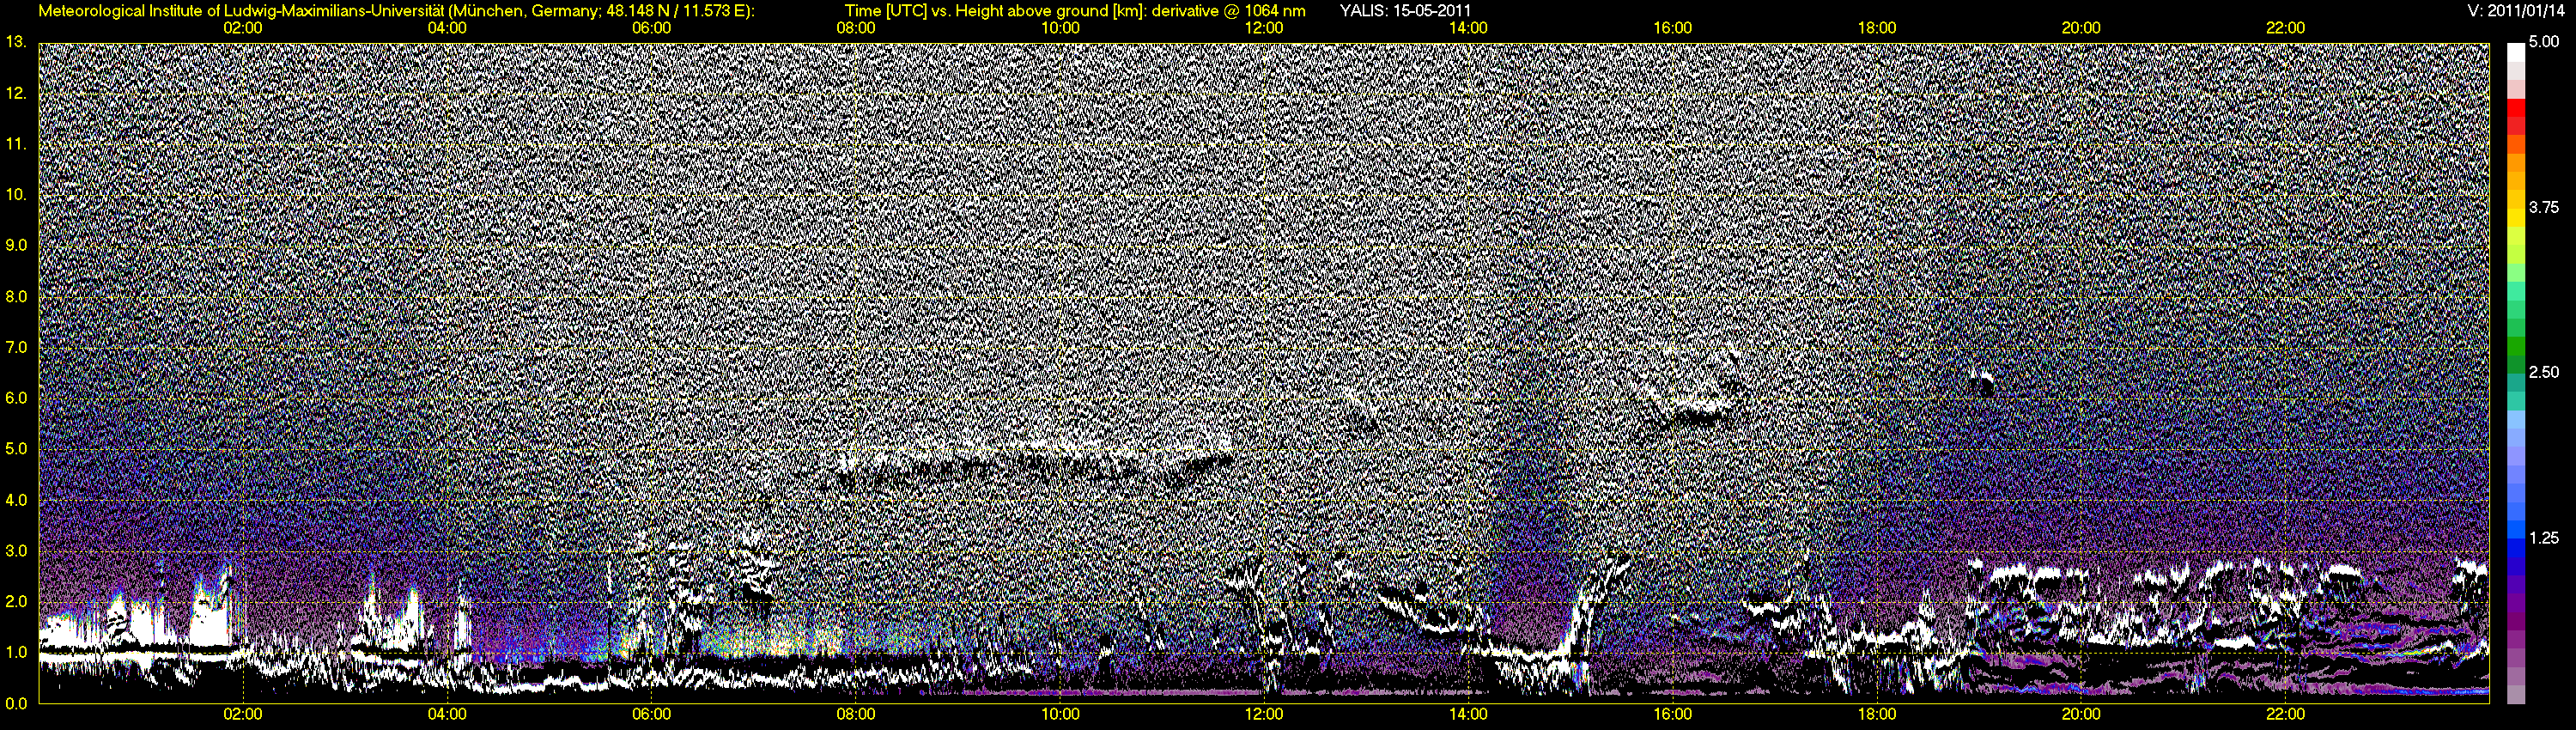Select the 04:00 tick on the top time axis

[447, 28]
